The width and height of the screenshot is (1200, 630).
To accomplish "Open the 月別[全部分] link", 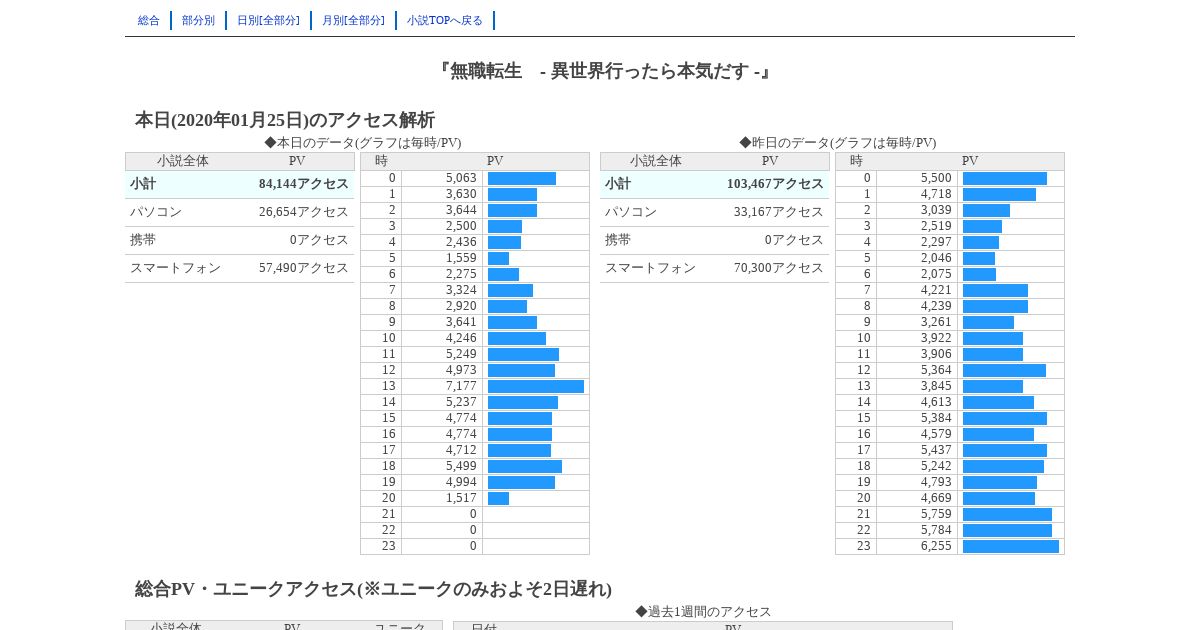I will 353,20.
